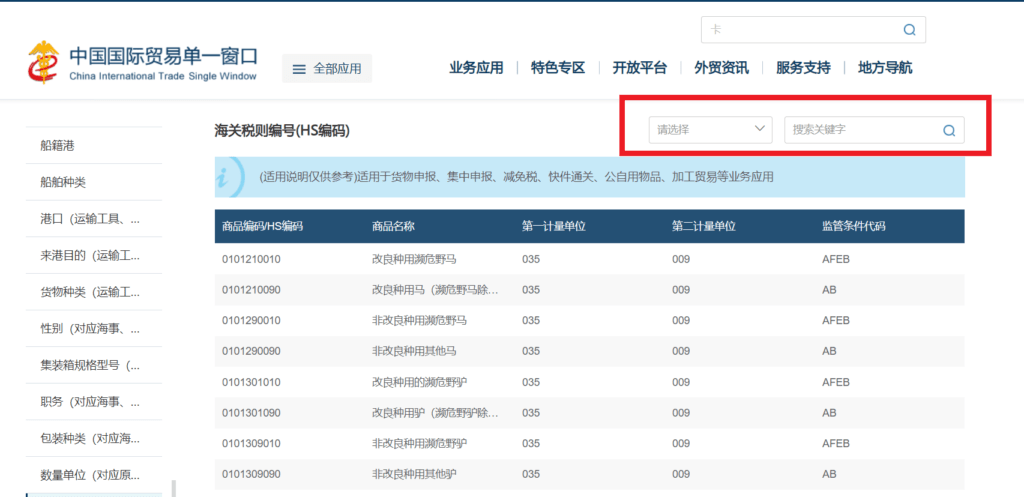Viewport: 1024px width, 497px height.
Task: Open the 外贸资讯 menu
Action: coord(722,68)
